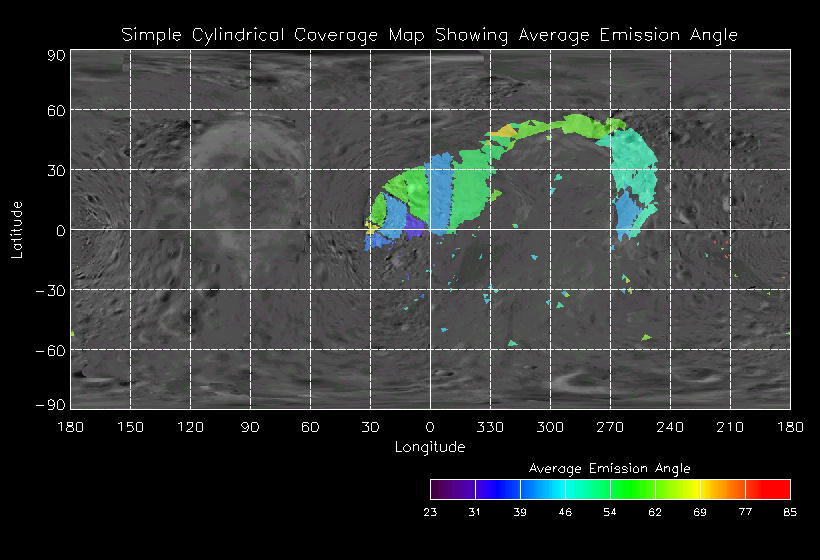Click the latitude tick label −60
The image size is (820, 560).
tap(52, 350)
